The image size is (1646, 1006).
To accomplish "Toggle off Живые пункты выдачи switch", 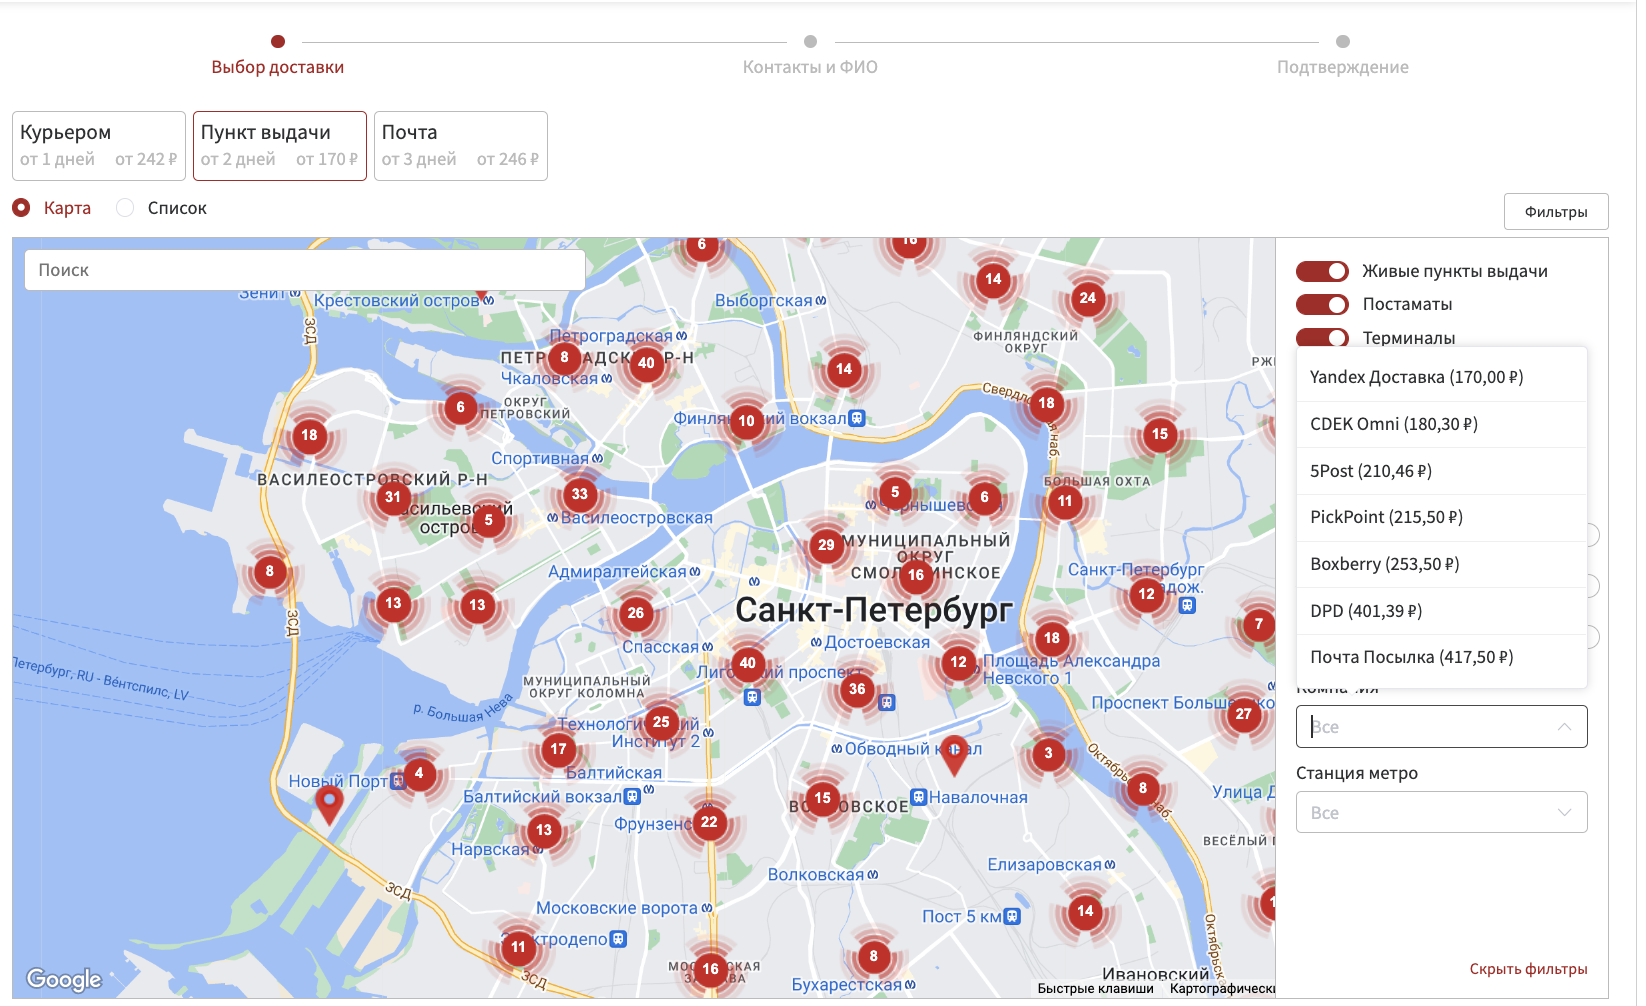I will [x=1322, y=271].
